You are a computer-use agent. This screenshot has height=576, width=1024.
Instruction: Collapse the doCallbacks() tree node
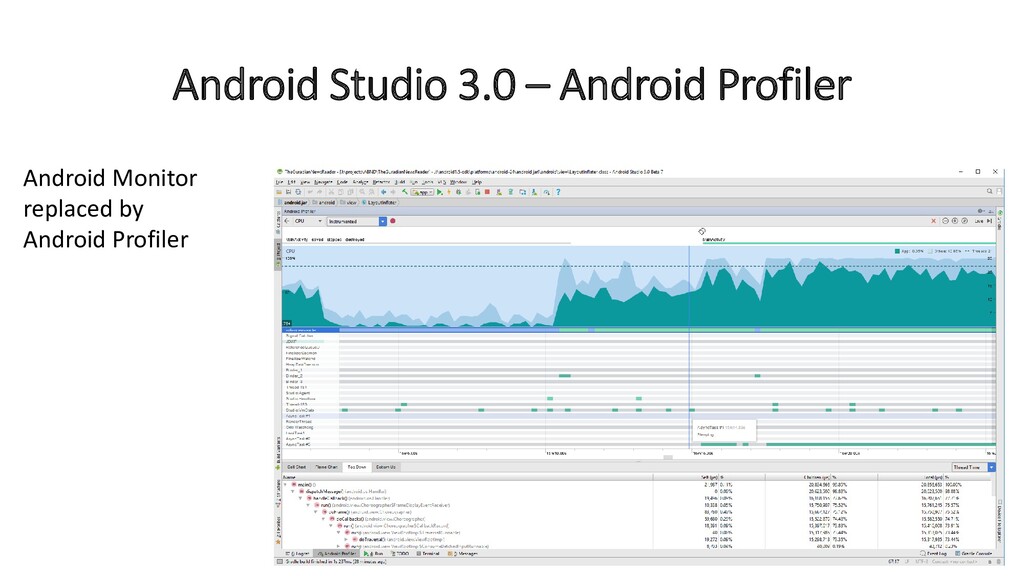tap(323, 519)
